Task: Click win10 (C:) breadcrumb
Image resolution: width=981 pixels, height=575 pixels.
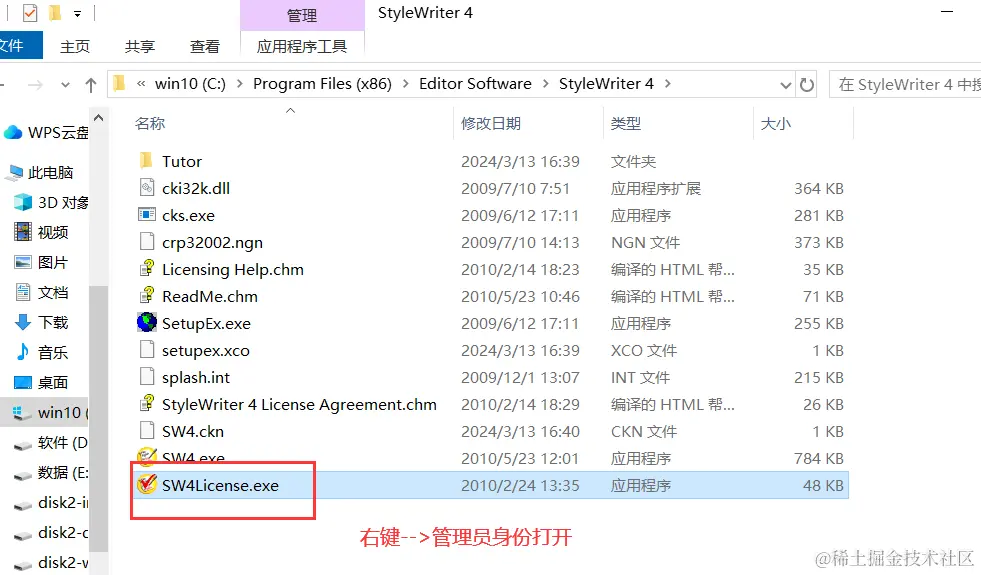Action: [x=190, y=84]
